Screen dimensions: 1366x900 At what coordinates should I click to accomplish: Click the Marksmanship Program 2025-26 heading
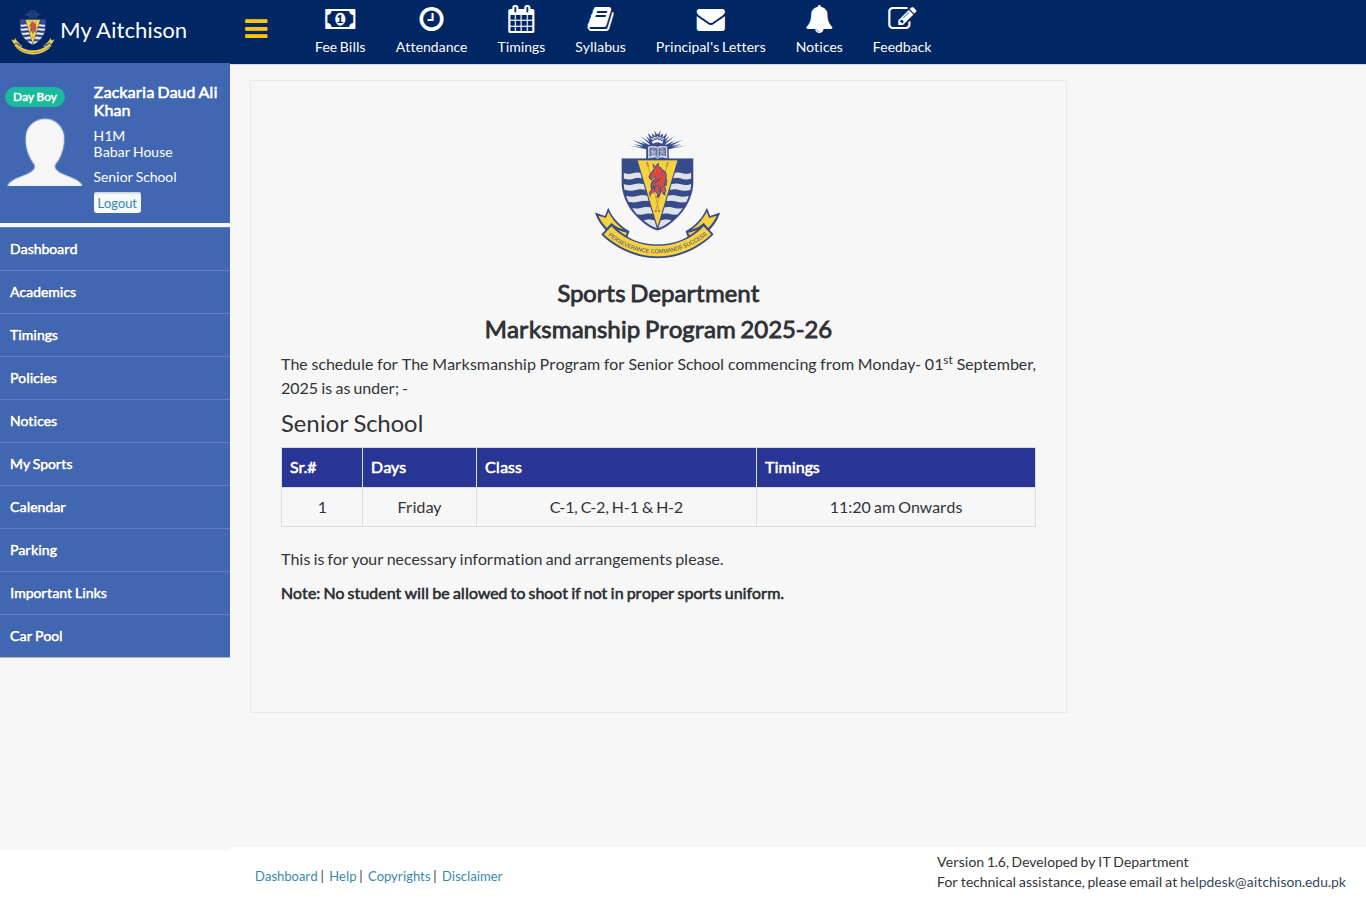658,330
